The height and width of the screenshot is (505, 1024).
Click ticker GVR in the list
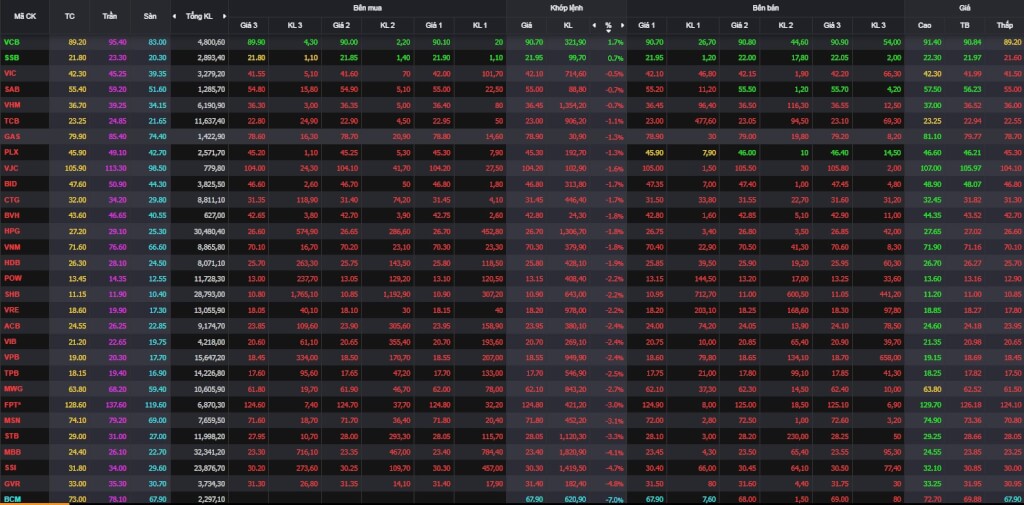[x=11, y=484]
